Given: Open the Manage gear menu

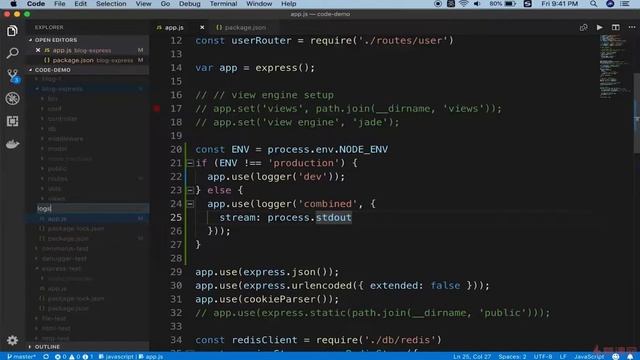Looking at the screenshot, I should [12, 340].
